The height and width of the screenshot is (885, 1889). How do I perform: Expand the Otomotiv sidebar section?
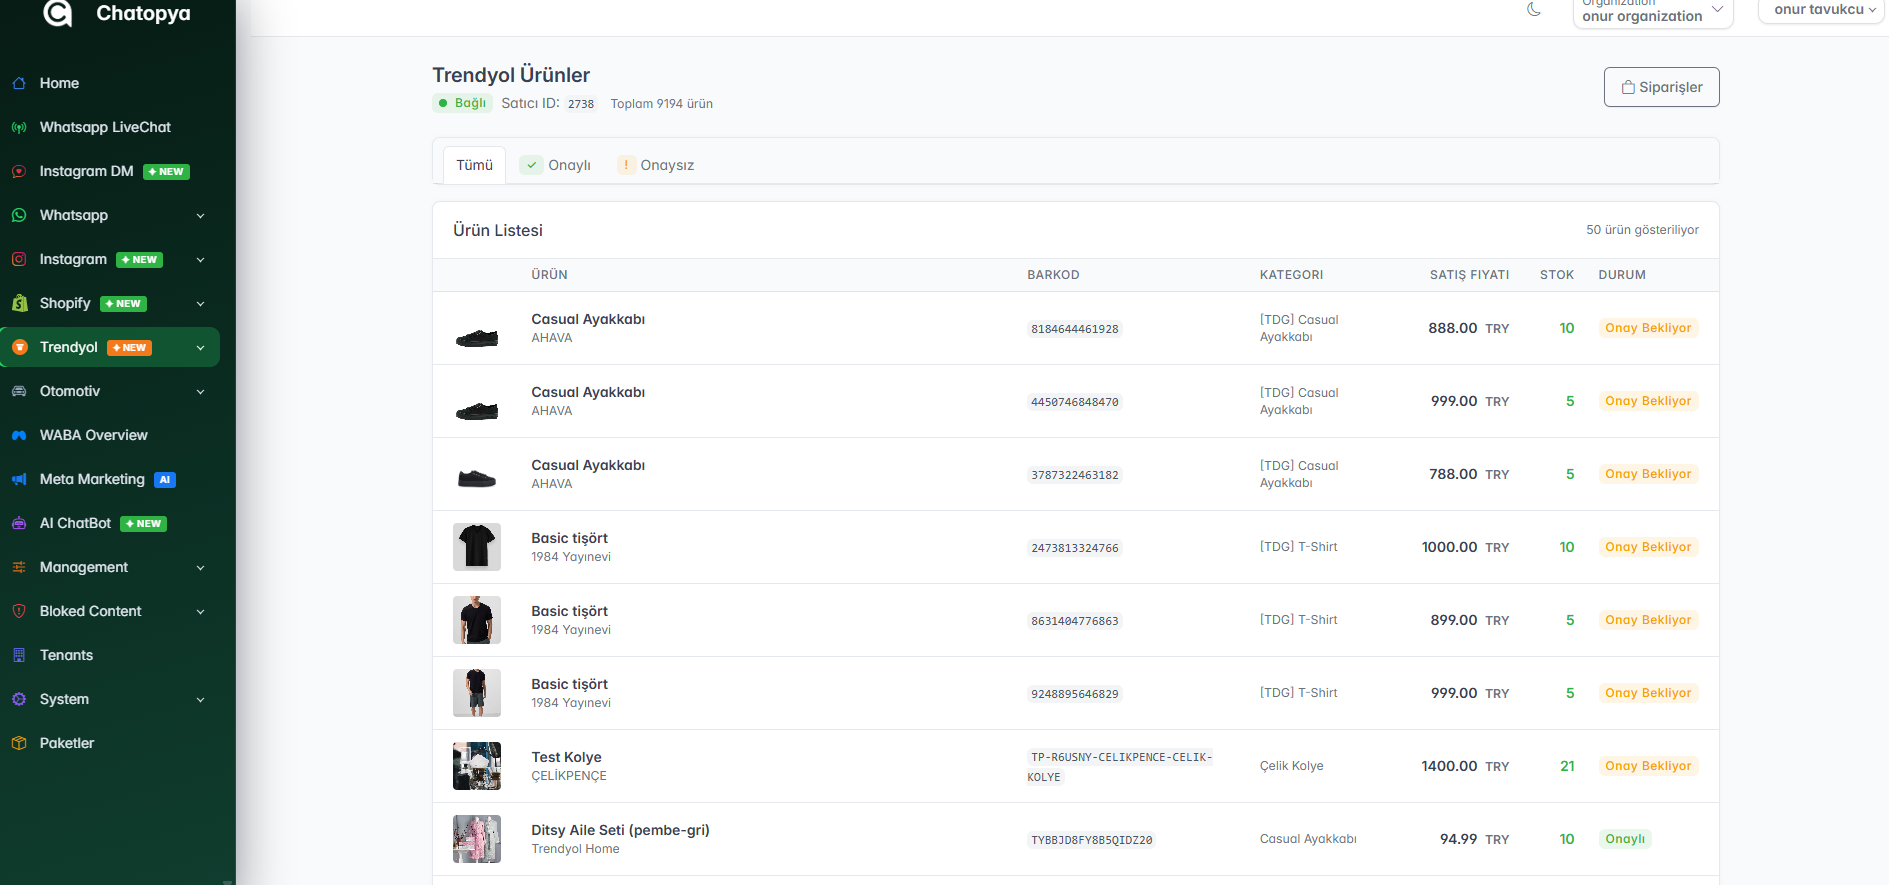tap(110, 391)
